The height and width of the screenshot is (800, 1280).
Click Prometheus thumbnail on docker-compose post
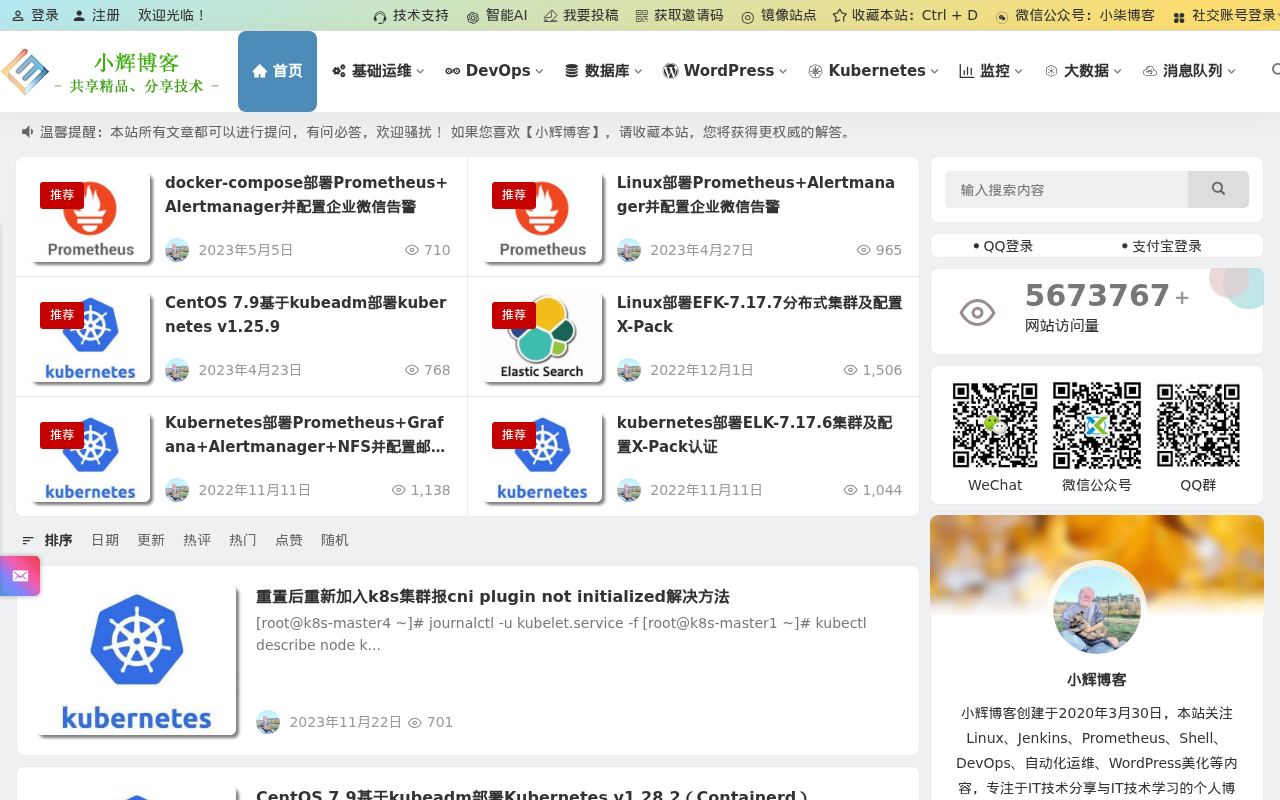[x=91, y=217]
